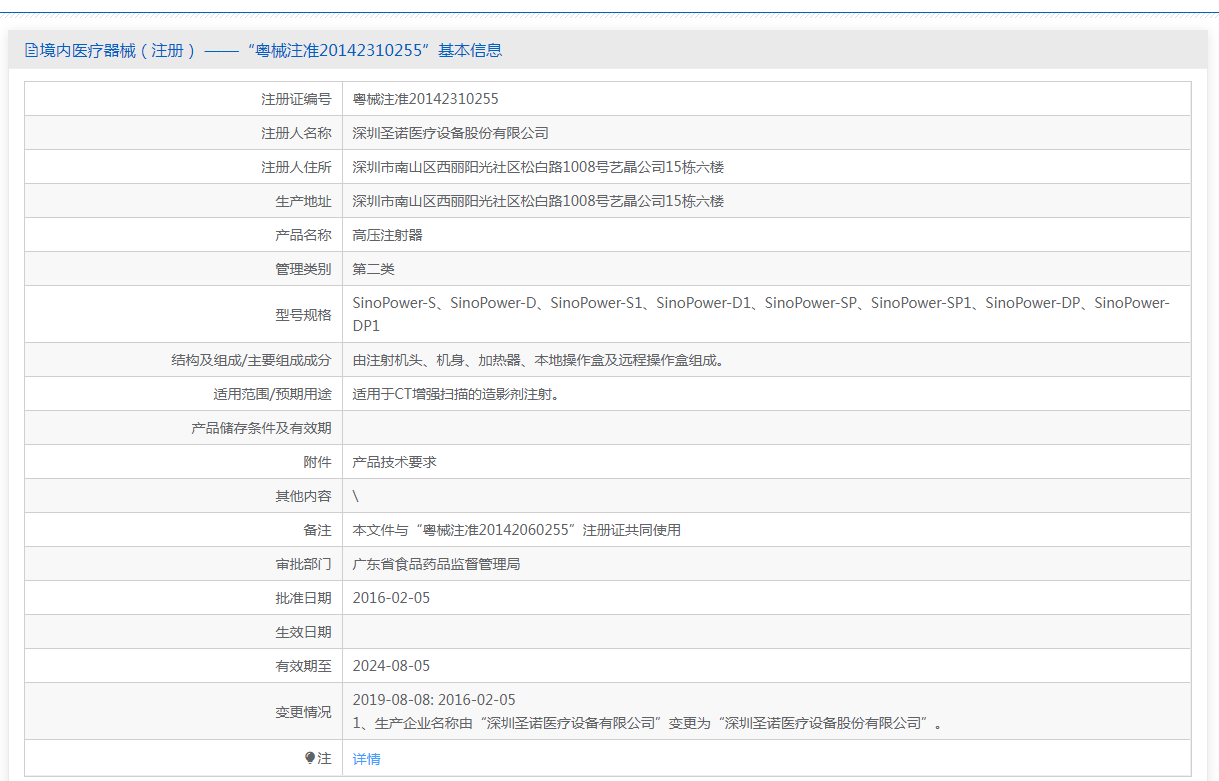Select the 审批部门 label

[x=303, y=564]
